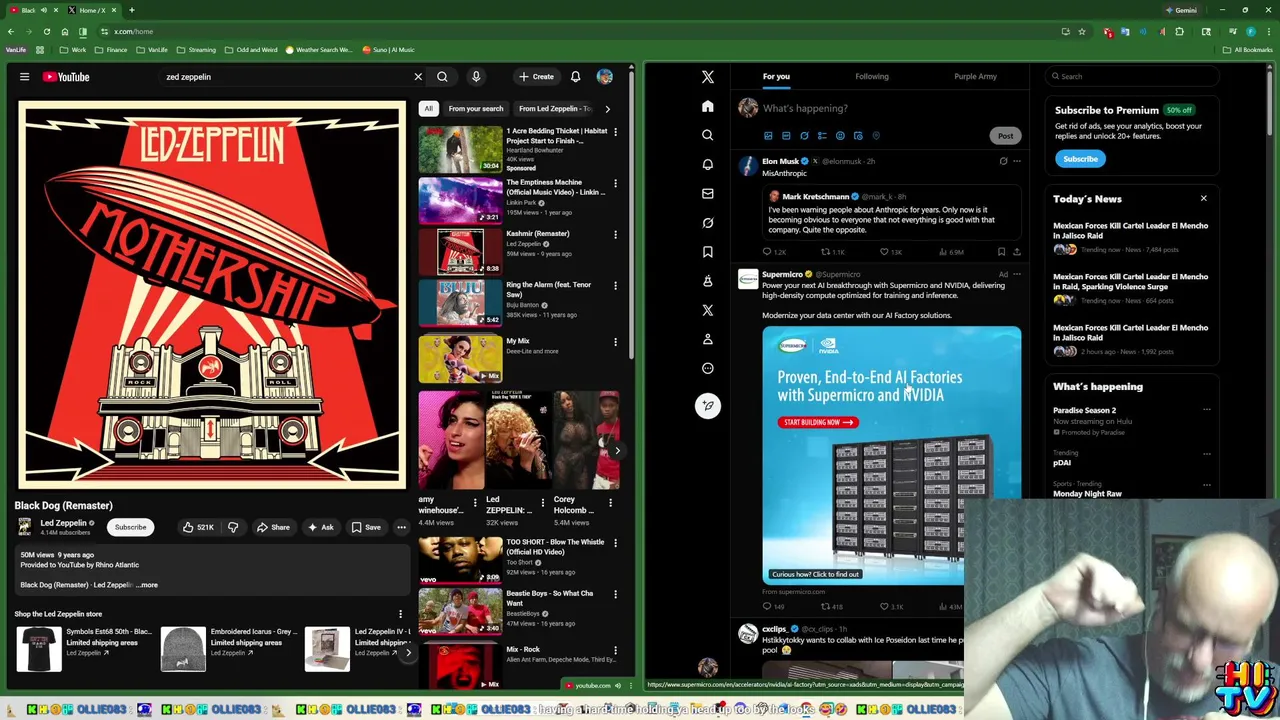The image size is (1280, 720).
Task: Go back in the browser
Action: [11, 31]
